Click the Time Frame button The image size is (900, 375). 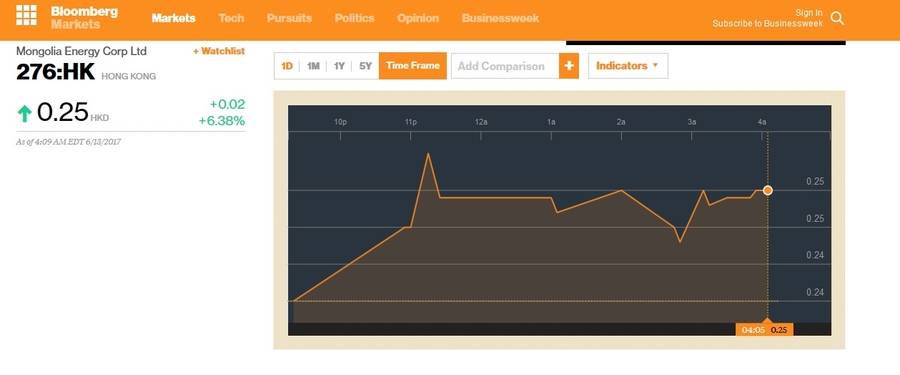[413, 66]
